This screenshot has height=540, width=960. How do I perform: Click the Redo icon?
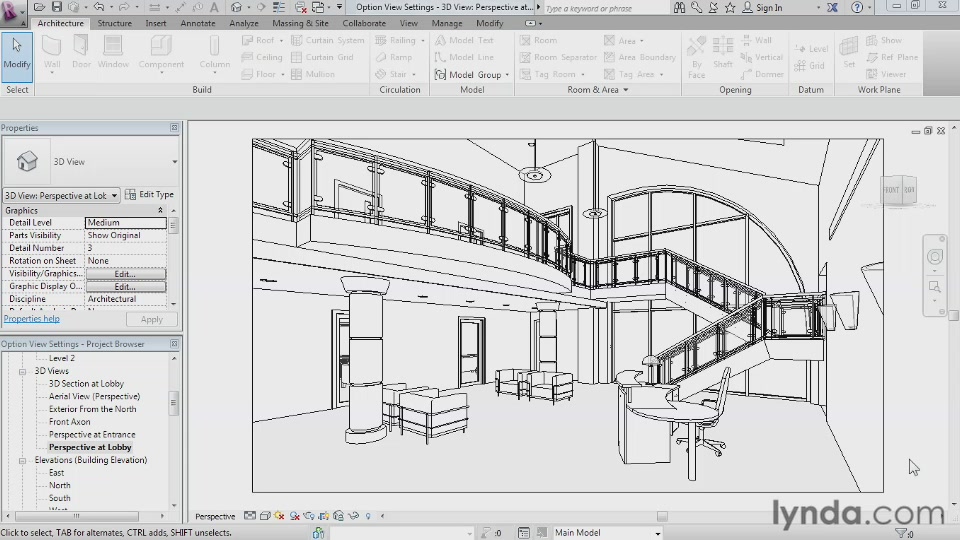click(123, 7)
